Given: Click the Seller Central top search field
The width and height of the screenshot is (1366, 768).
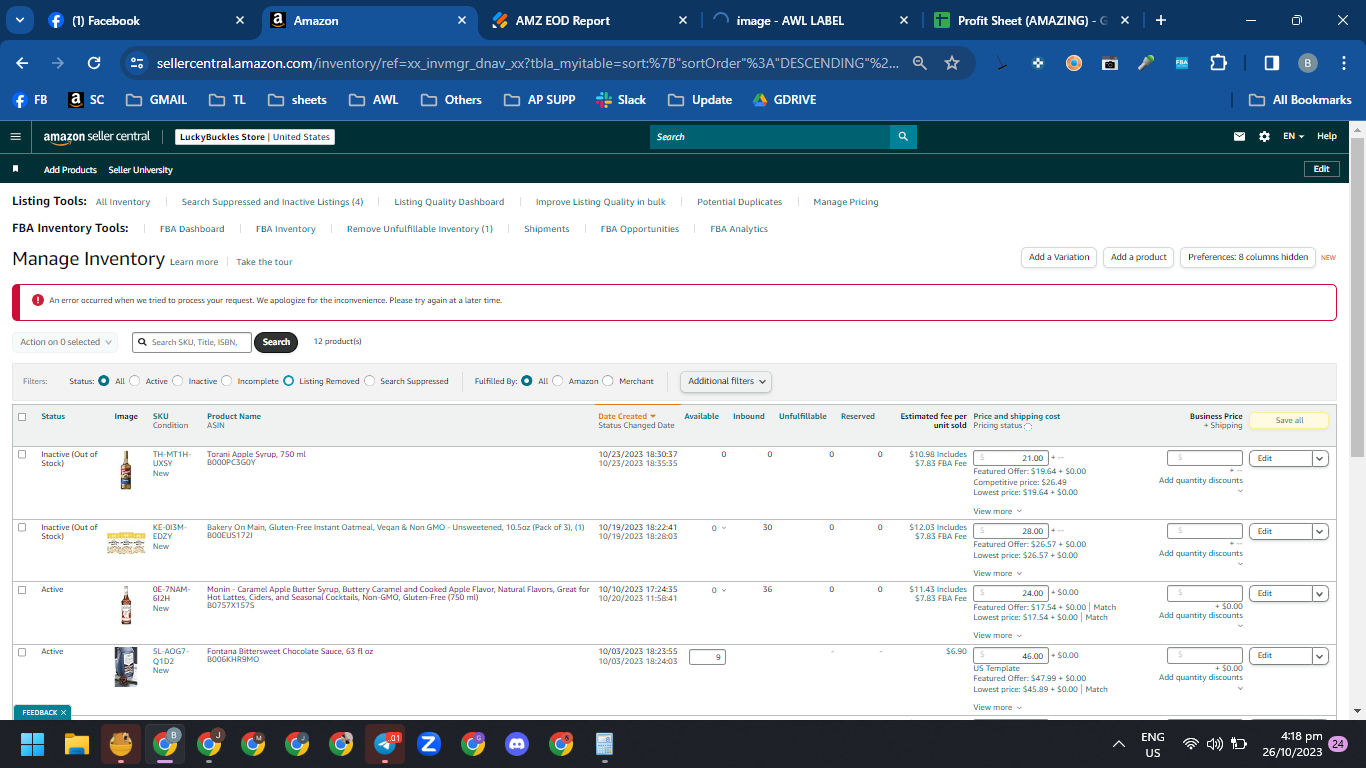Looking at the screenshot, I should (x=770, y=137).
